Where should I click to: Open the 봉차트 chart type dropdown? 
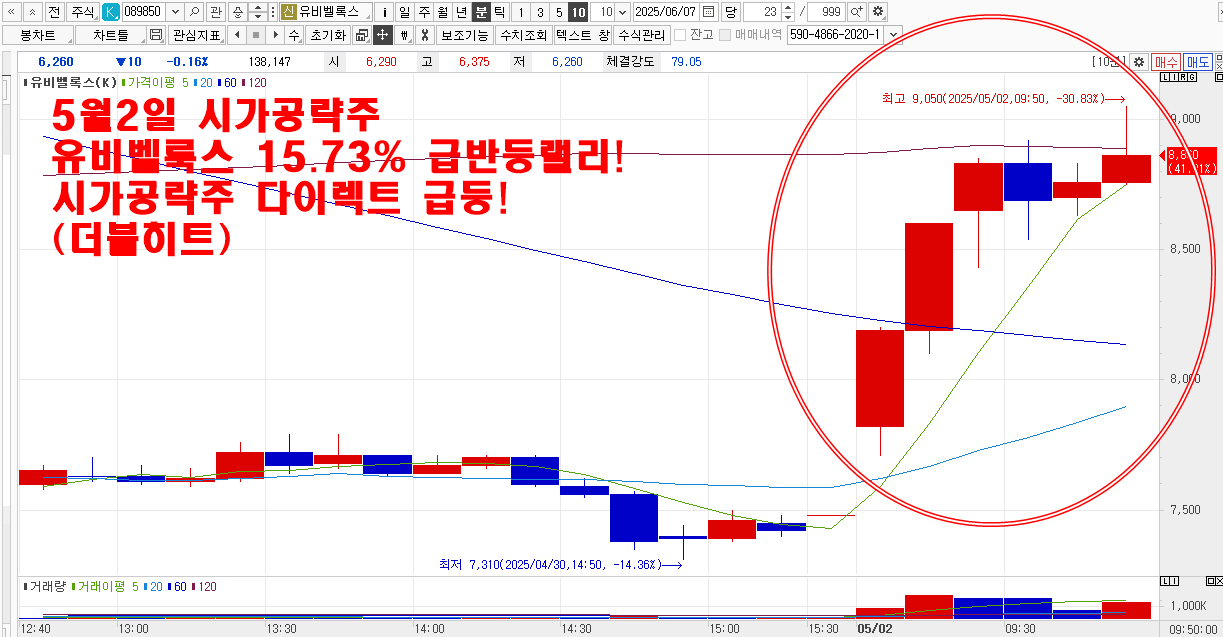coord(38,35)
